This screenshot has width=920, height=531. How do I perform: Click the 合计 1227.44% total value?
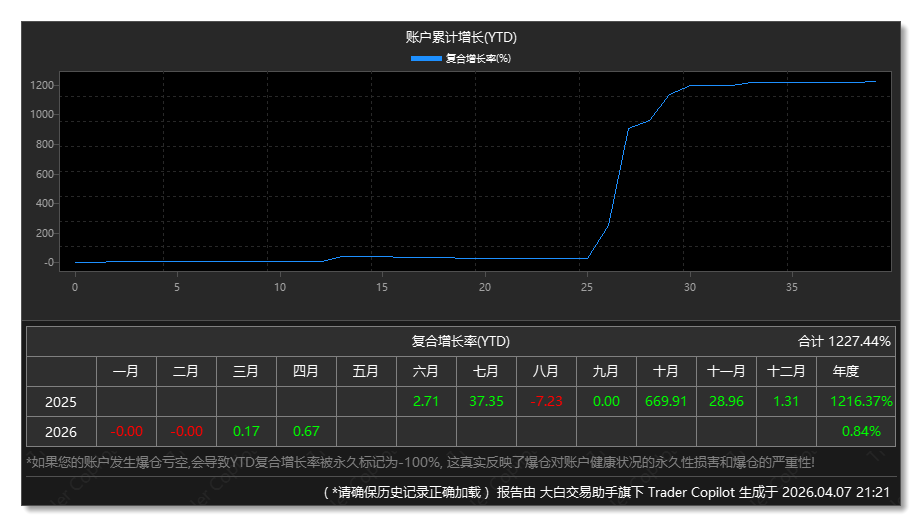844,341
